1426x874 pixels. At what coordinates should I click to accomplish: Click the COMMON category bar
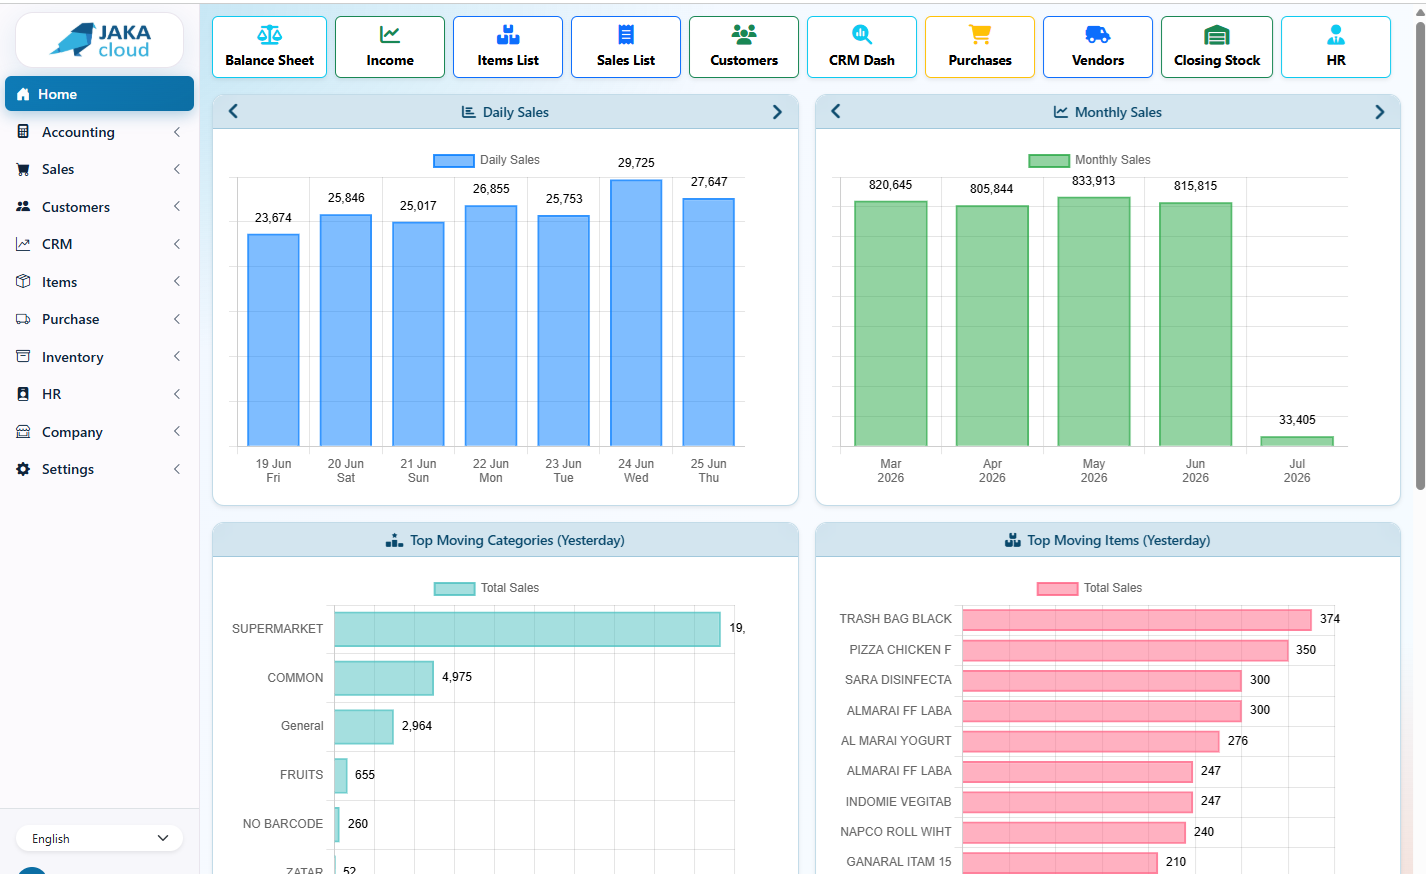pos(384,678)
